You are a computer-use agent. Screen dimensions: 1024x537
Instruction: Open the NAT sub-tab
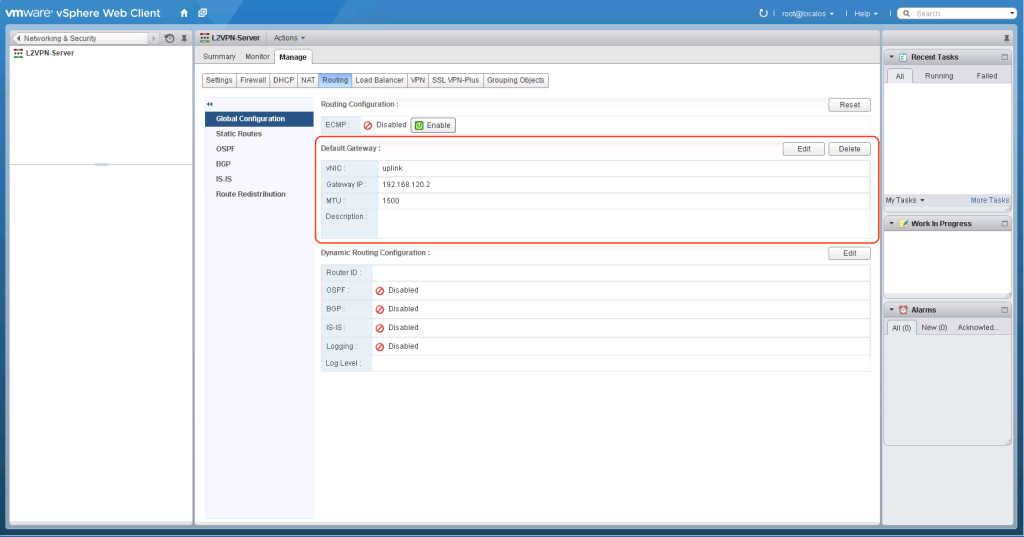tap(308, 80)
